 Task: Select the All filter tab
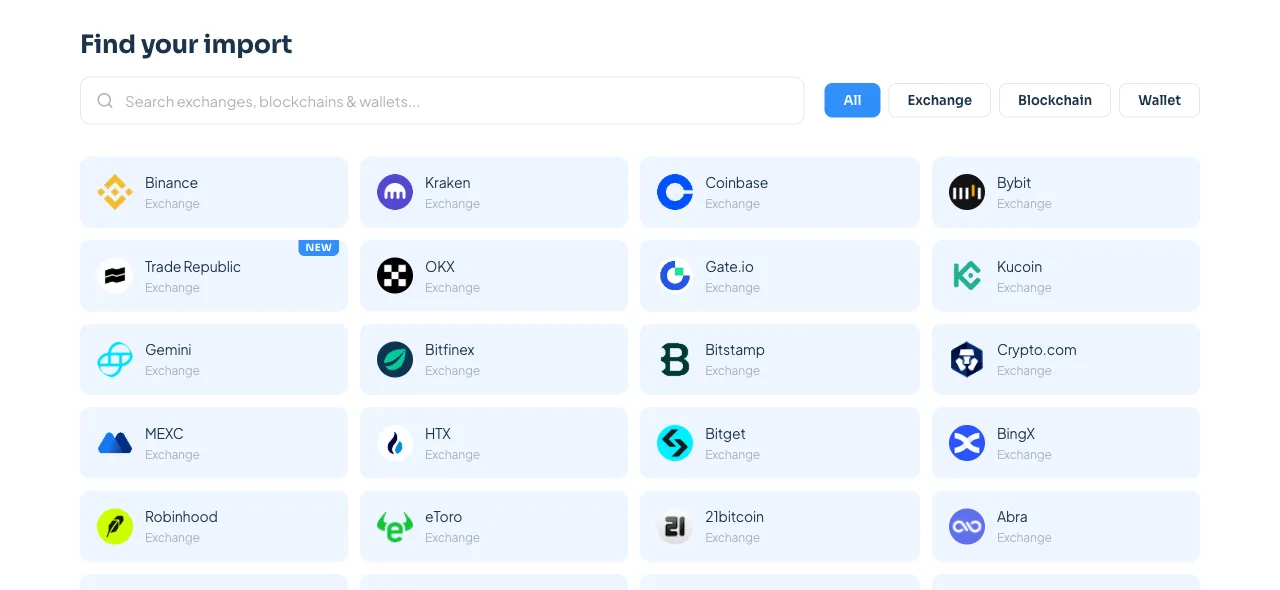click(852, 100)
